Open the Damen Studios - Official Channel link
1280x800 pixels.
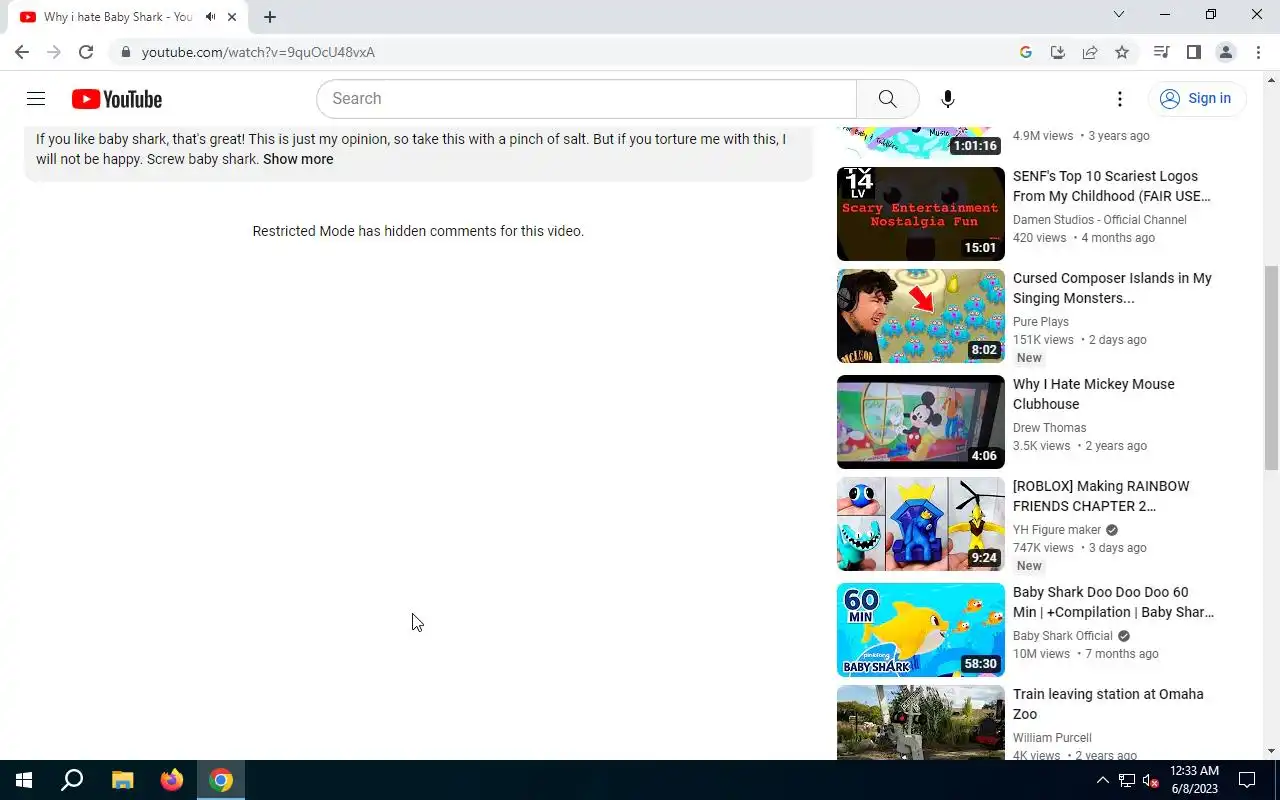[1100, 220]
